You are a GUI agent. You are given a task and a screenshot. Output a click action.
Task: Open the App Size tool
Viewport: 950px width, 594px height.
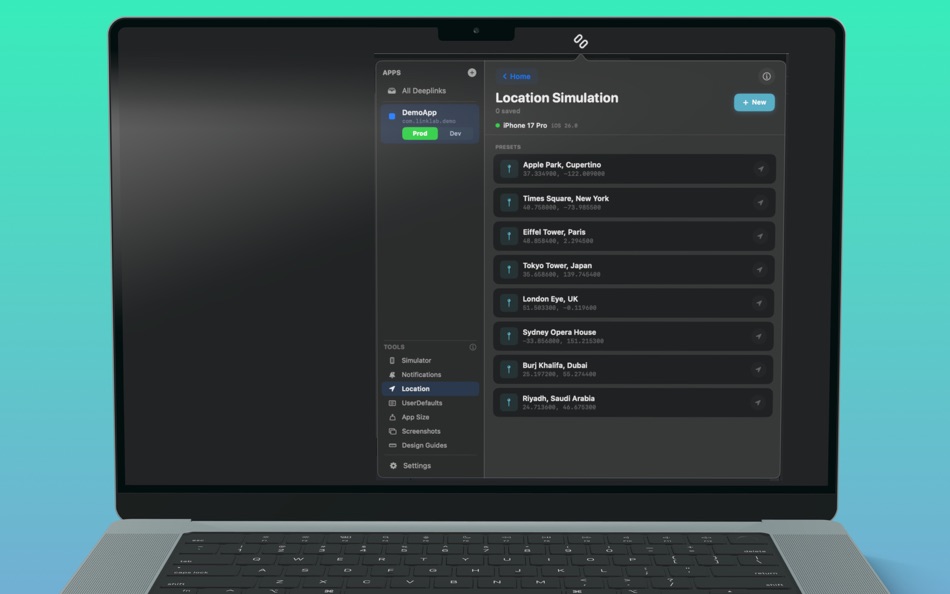pyautogui.click(x=414, y=417)
